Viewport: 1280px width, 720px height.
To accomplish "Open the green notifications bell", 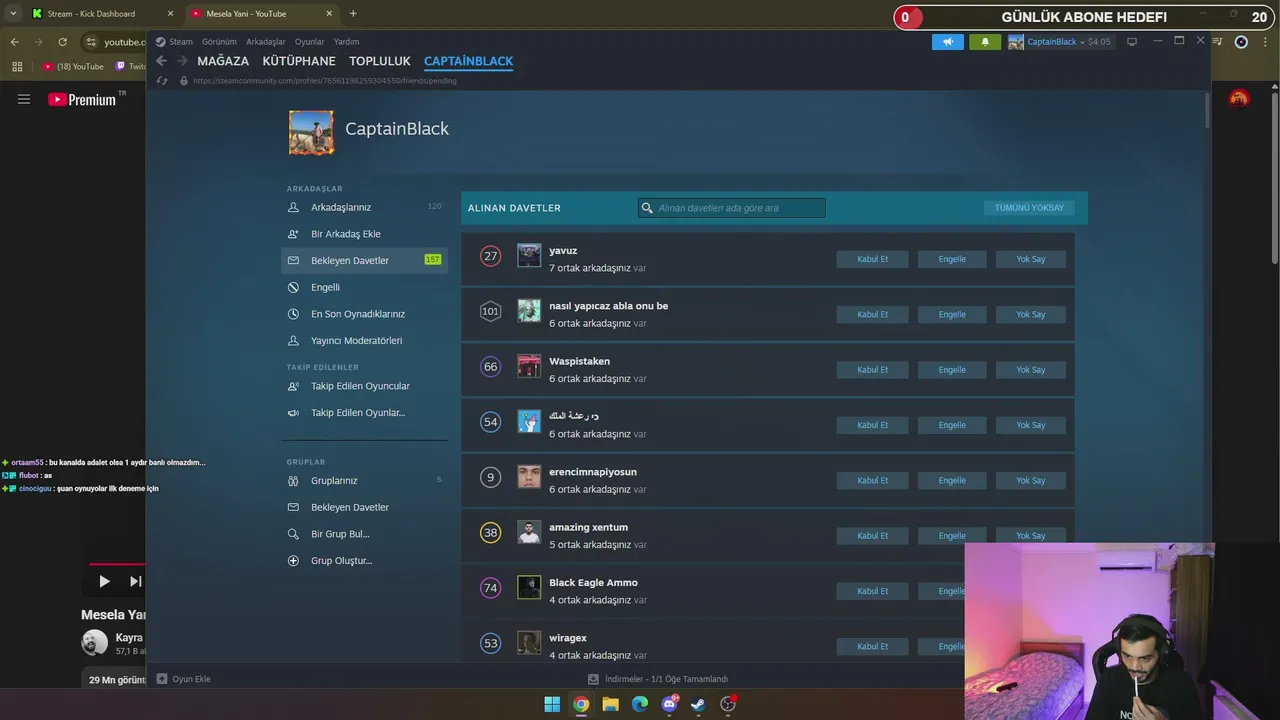I will coord(985,42).
